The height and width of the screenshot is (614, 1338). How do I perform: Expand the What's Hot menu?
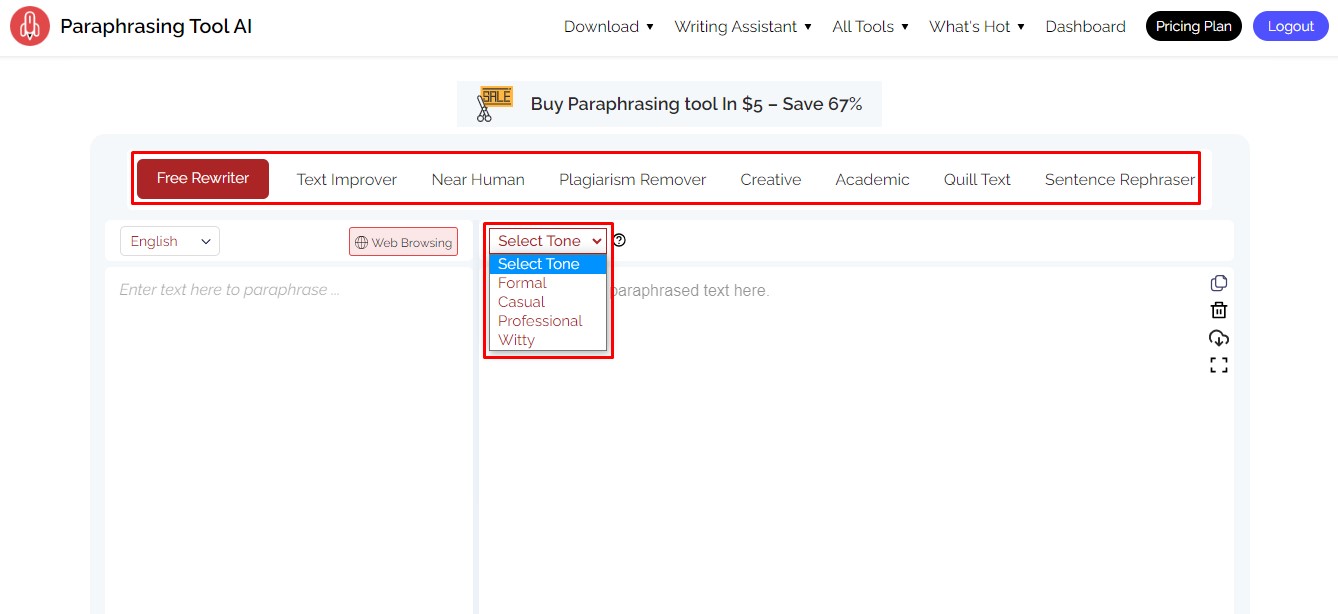(x=977, y=27)
